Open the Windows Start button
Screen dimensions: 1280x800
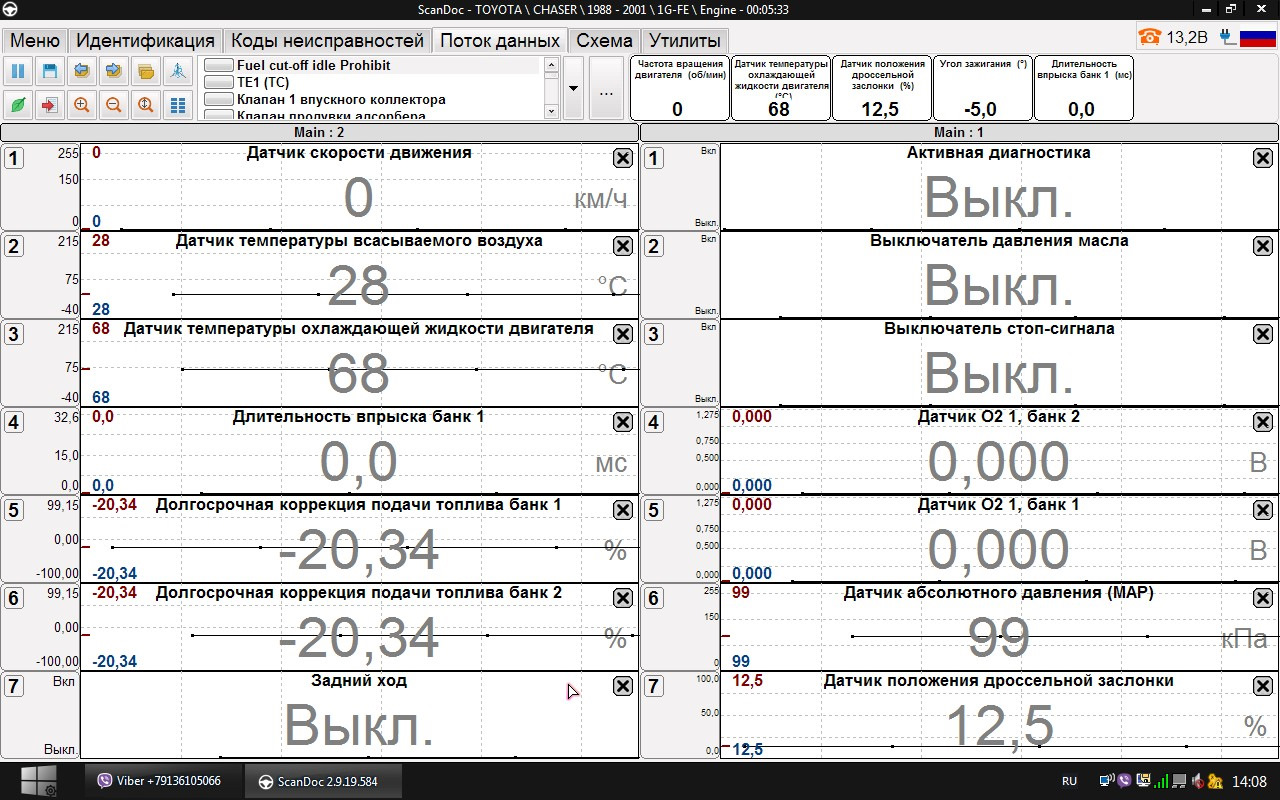[38, 780]
